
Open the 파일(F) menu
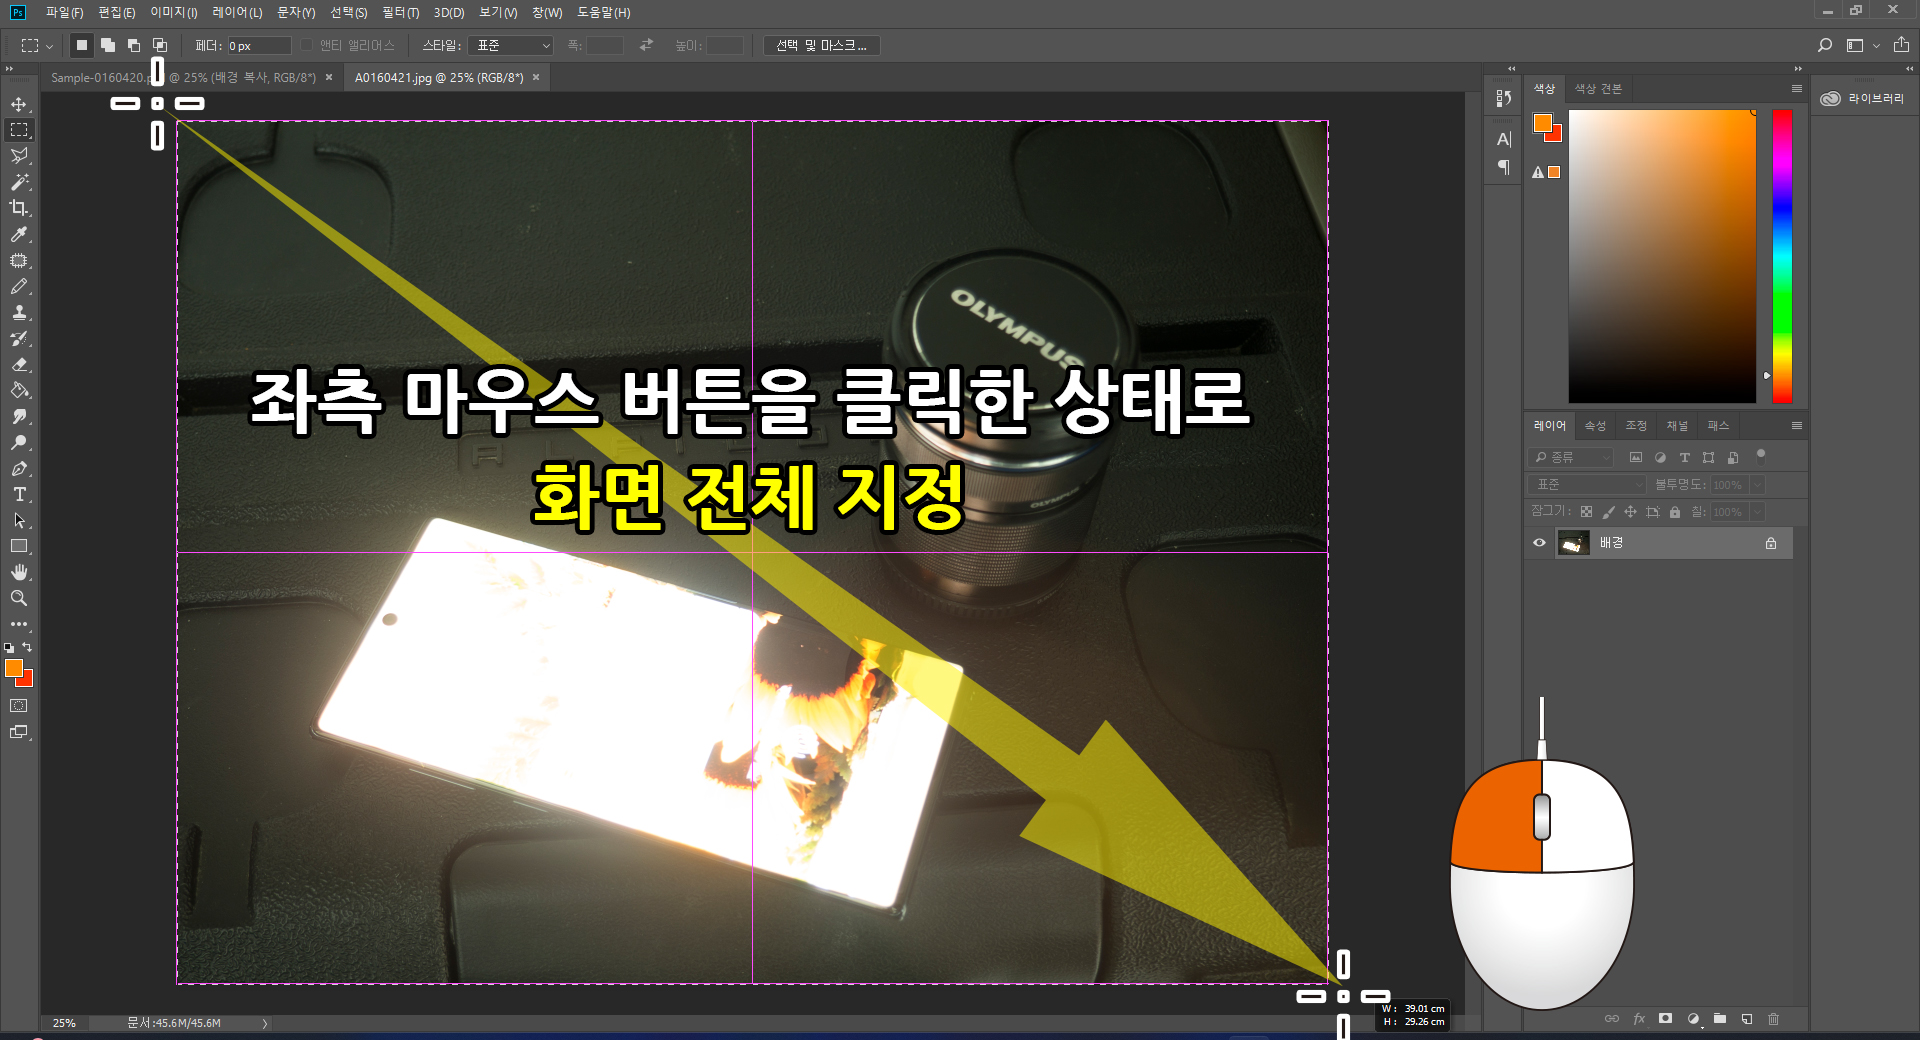[64, 12]
